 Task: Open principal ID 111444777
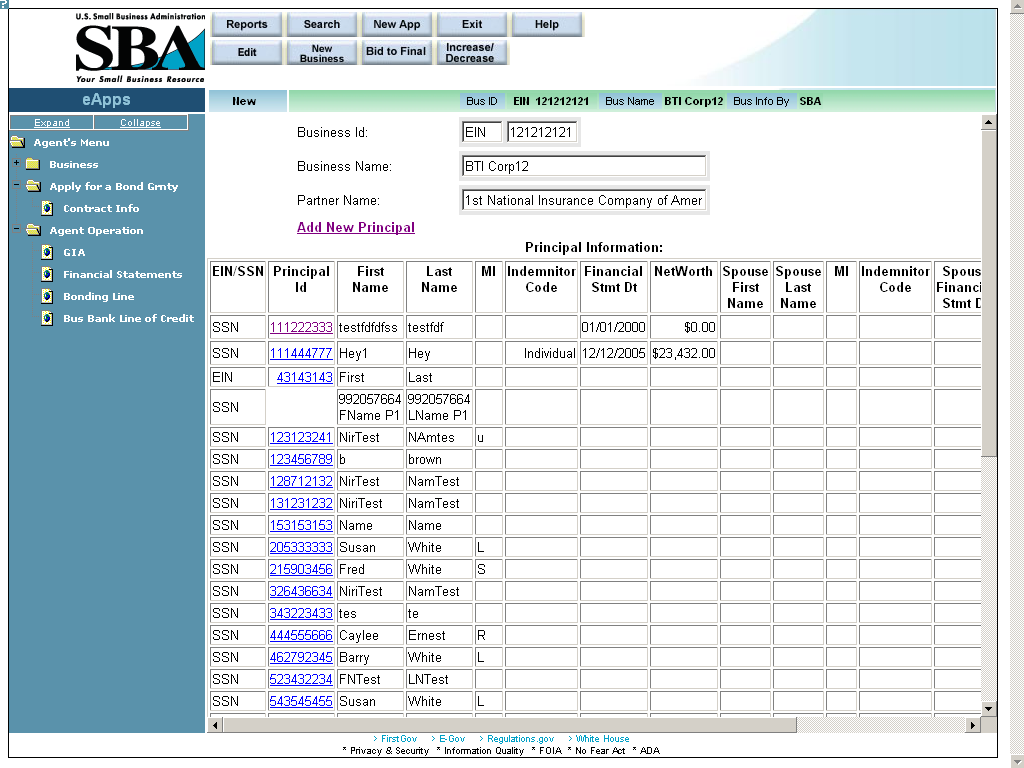(x=301, y=354)
